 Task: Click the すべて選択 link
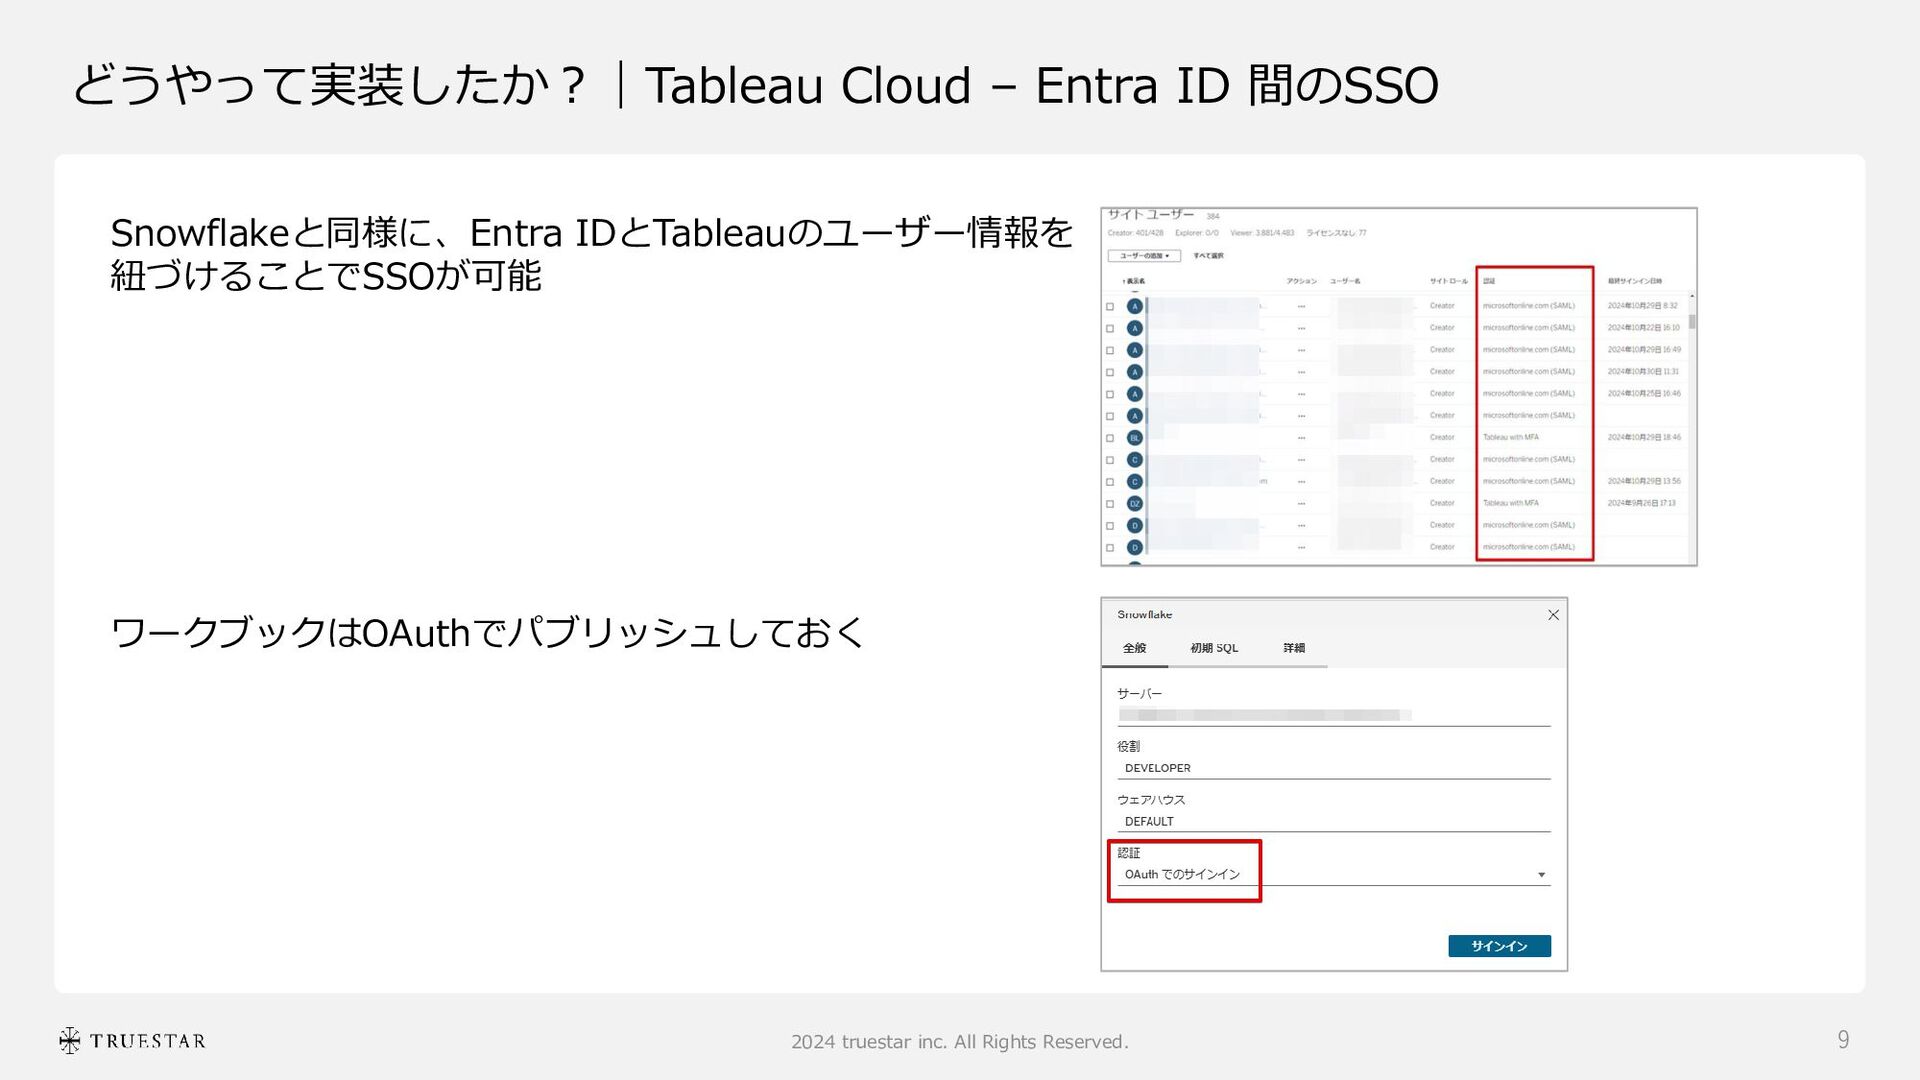1208,256
